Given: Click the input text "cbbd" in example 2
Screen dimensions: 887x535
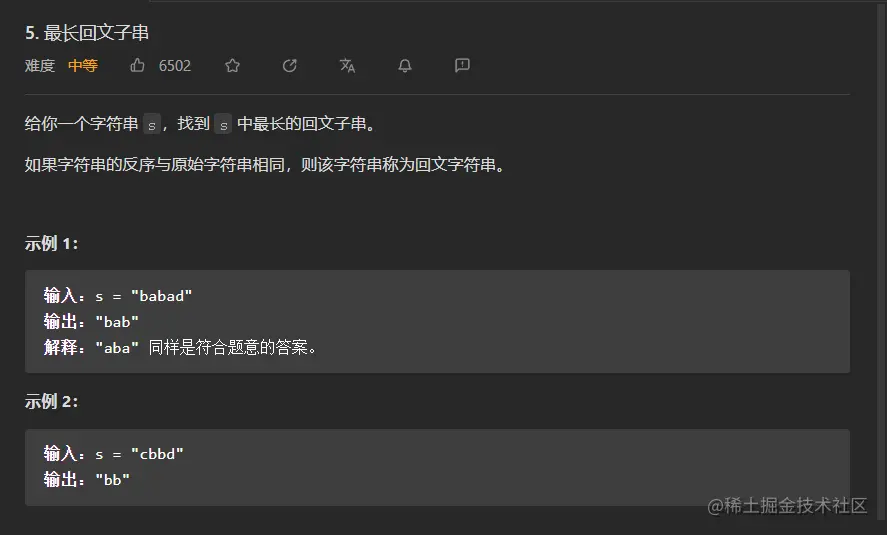Looking at the screenshot, I should (157, 454).
